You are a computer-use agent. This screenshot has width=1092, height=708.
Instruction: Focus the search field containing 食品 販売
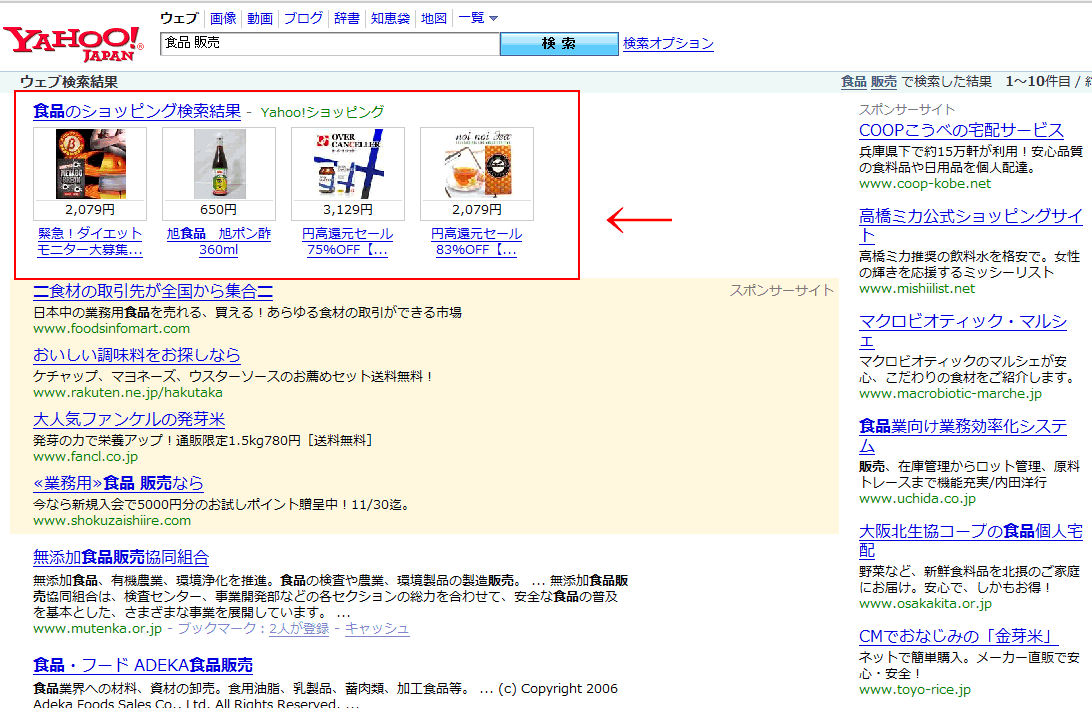(330, 43)
